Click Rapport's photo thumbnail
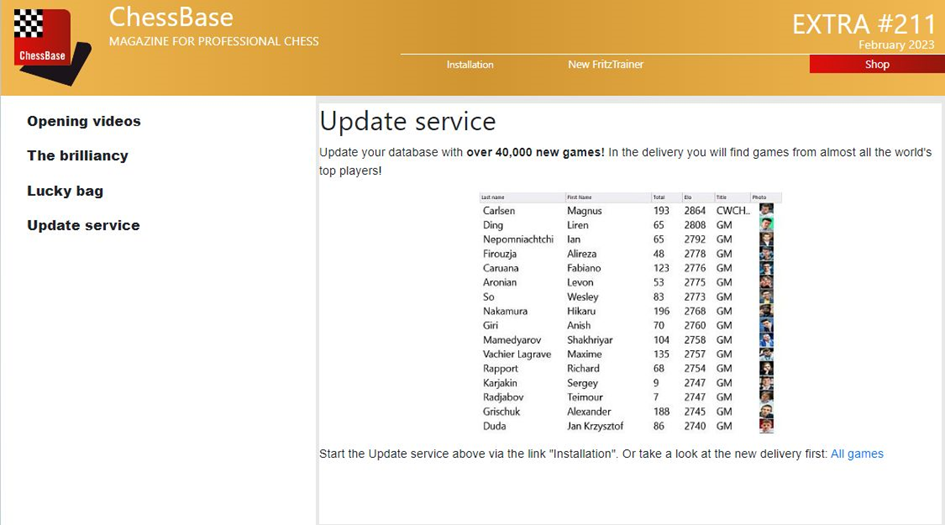This screenshot has width=945, height=525. pos(766,368)
